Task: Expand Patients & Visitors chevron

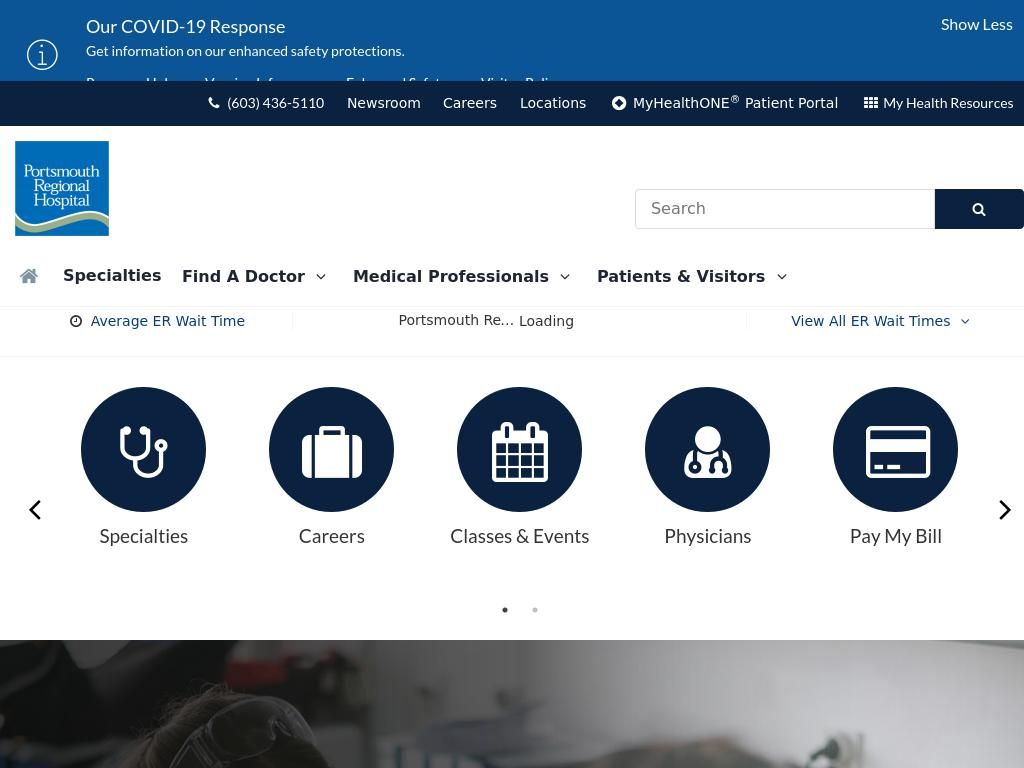Action: [782, 277]
